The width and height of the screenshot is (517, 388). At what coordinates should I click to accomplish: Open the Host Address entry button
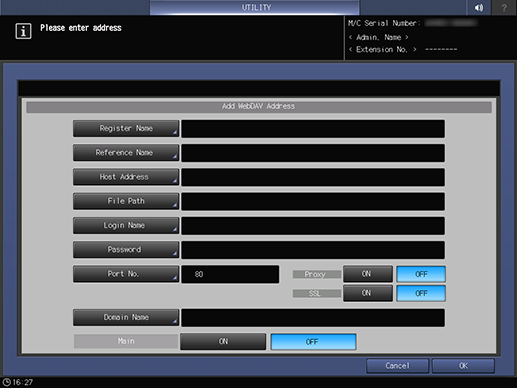126,177
